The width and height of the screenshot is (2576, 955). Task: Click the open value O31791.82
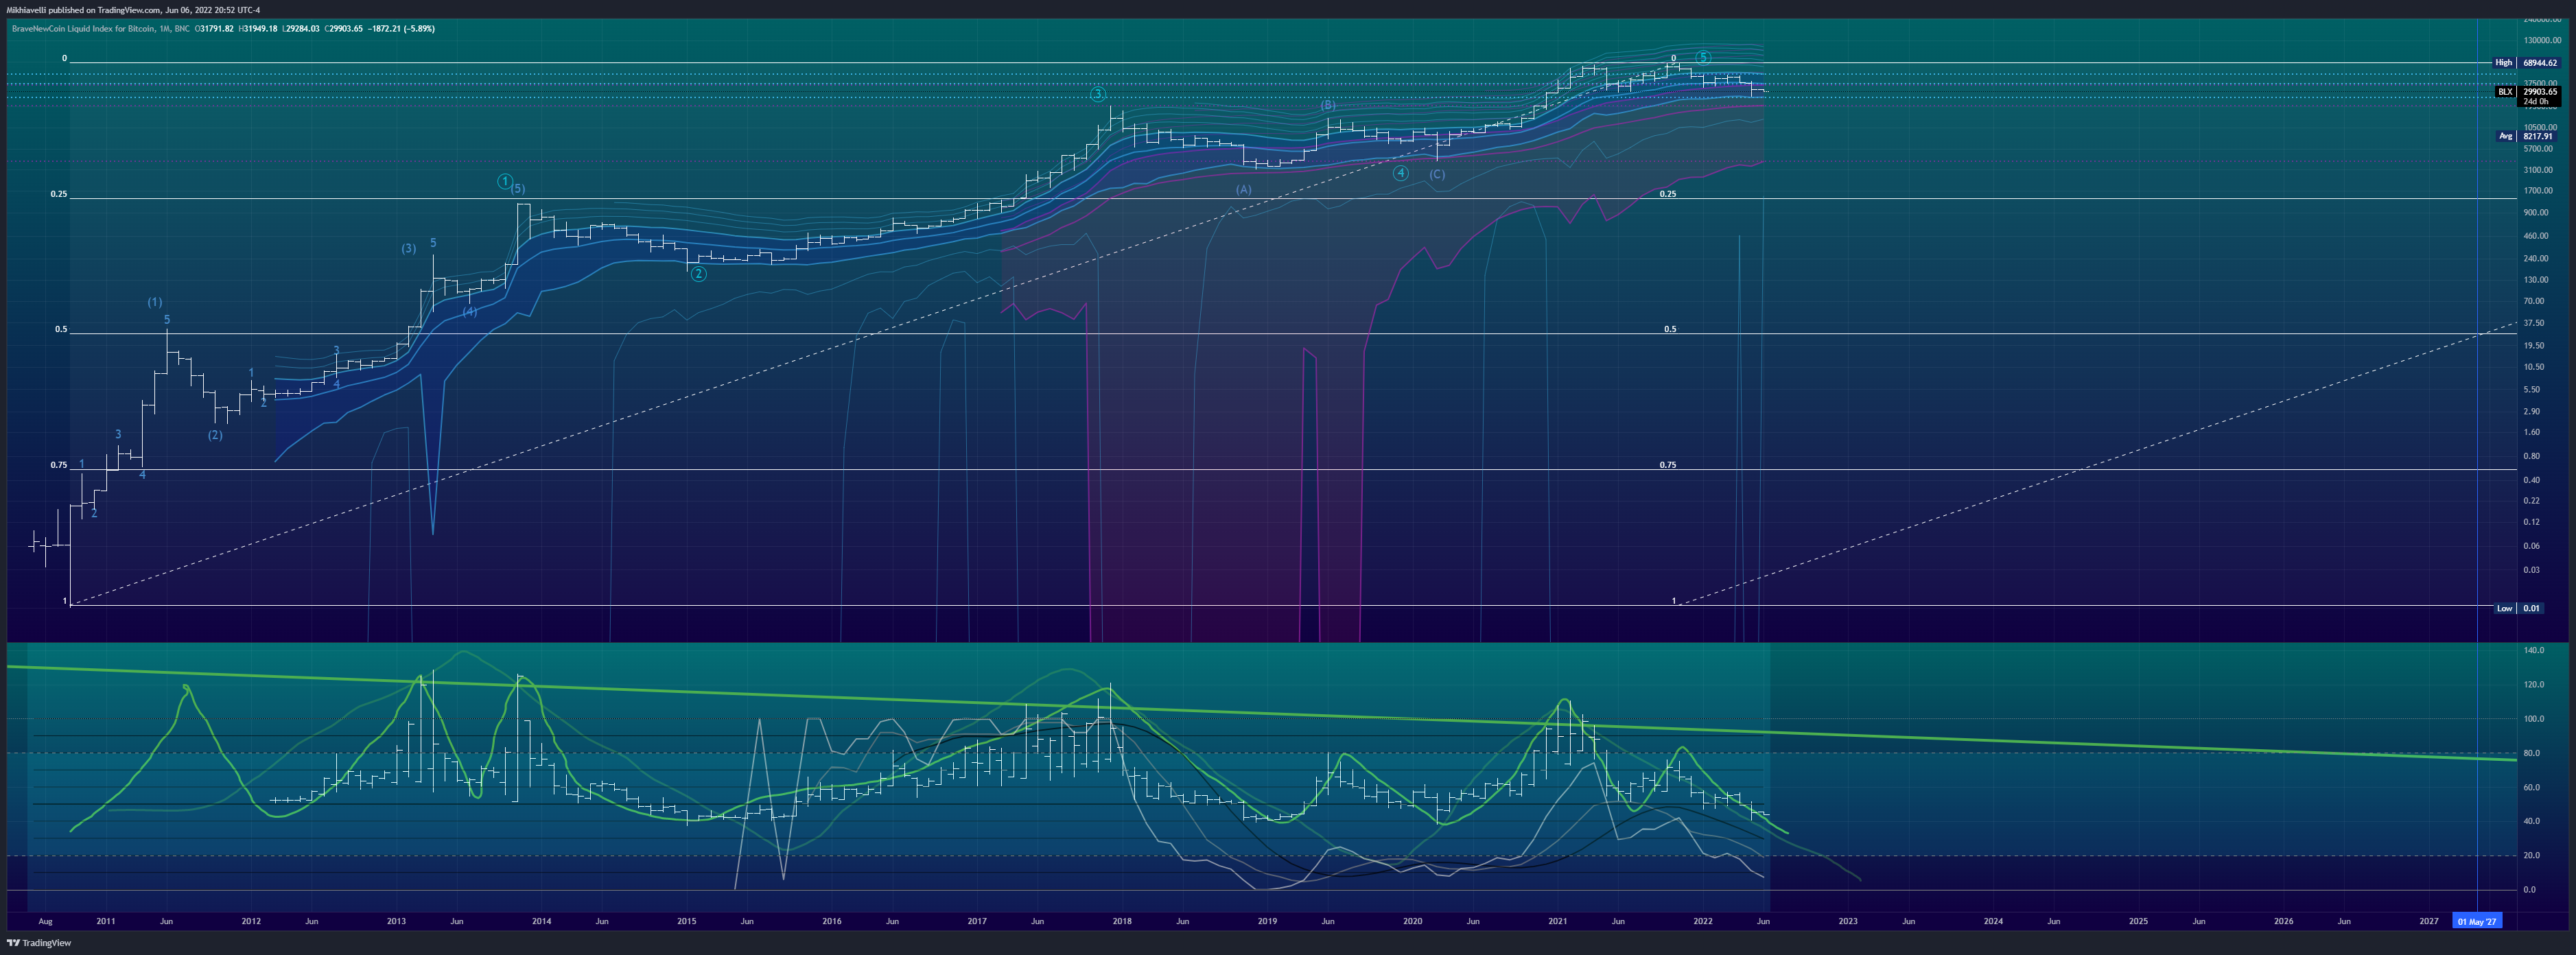coord(215,29)
